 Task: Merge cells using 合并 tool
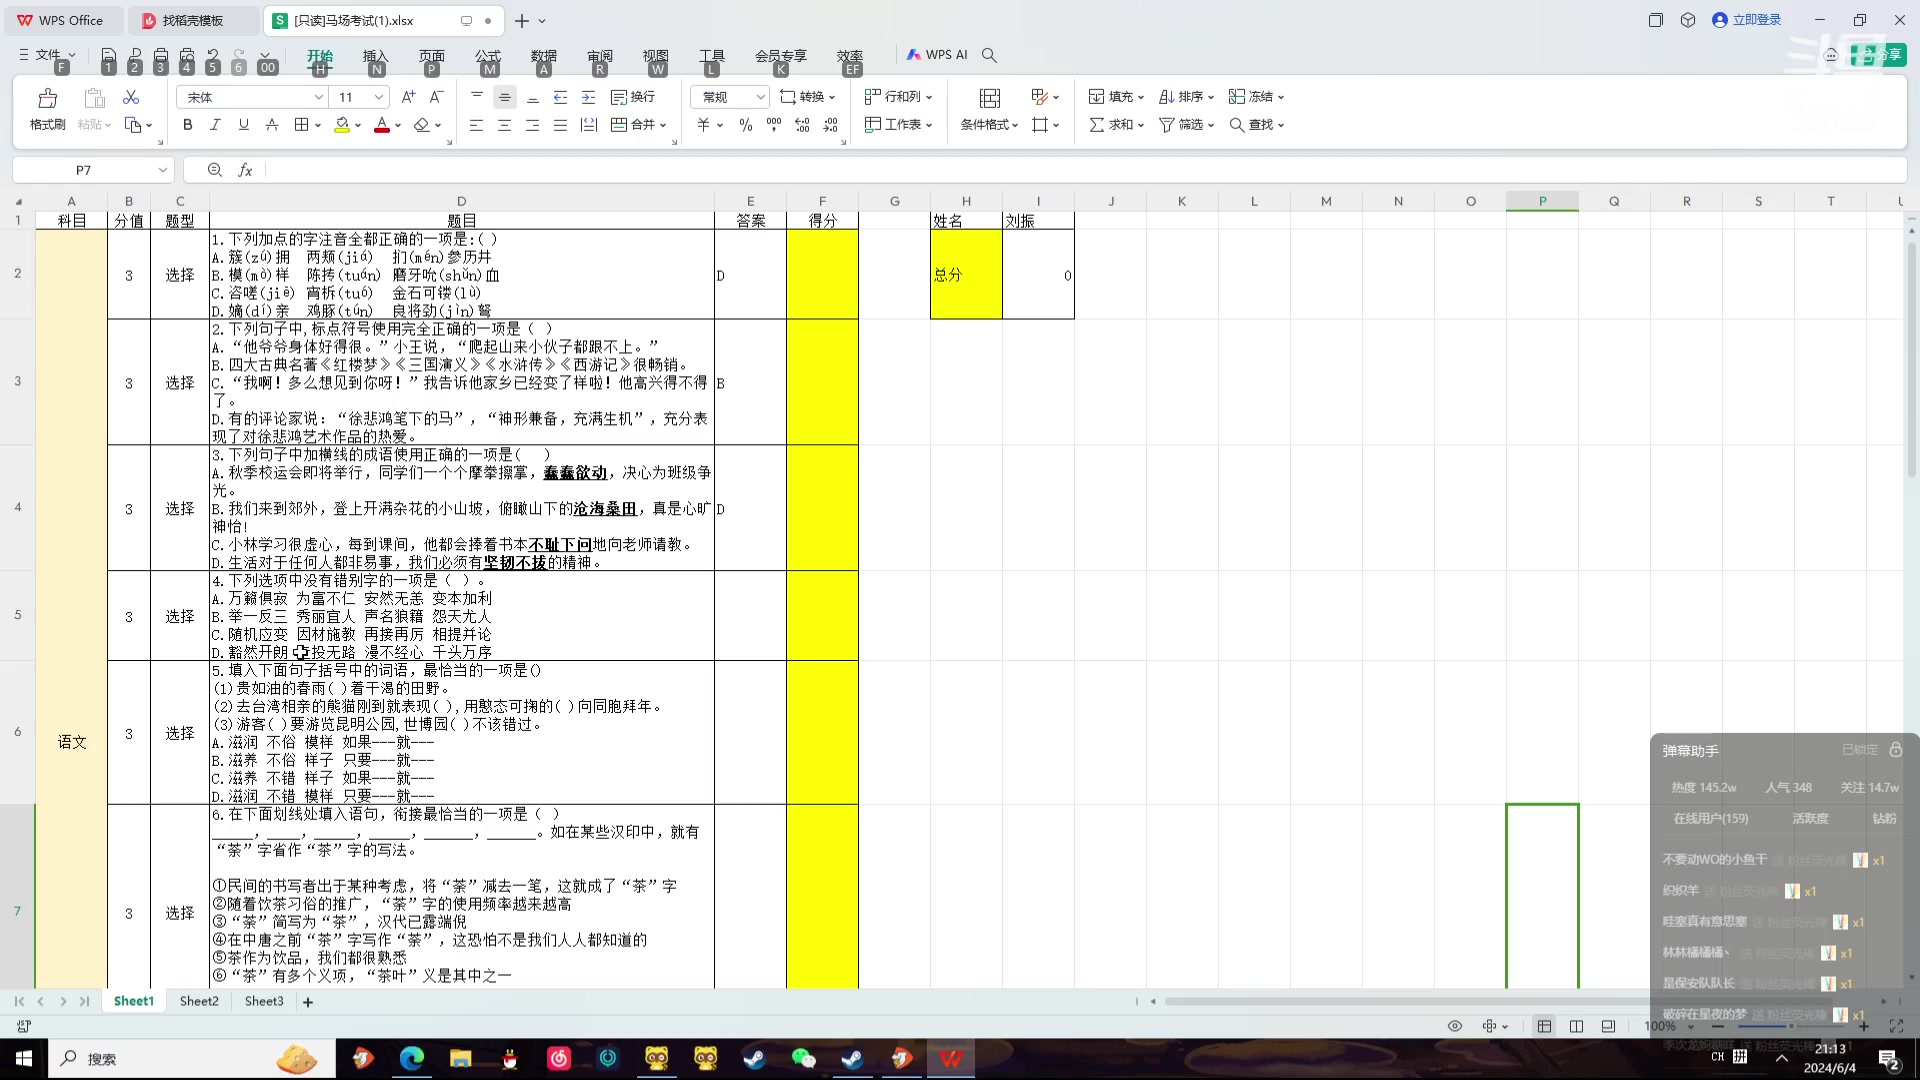[638, 124]
